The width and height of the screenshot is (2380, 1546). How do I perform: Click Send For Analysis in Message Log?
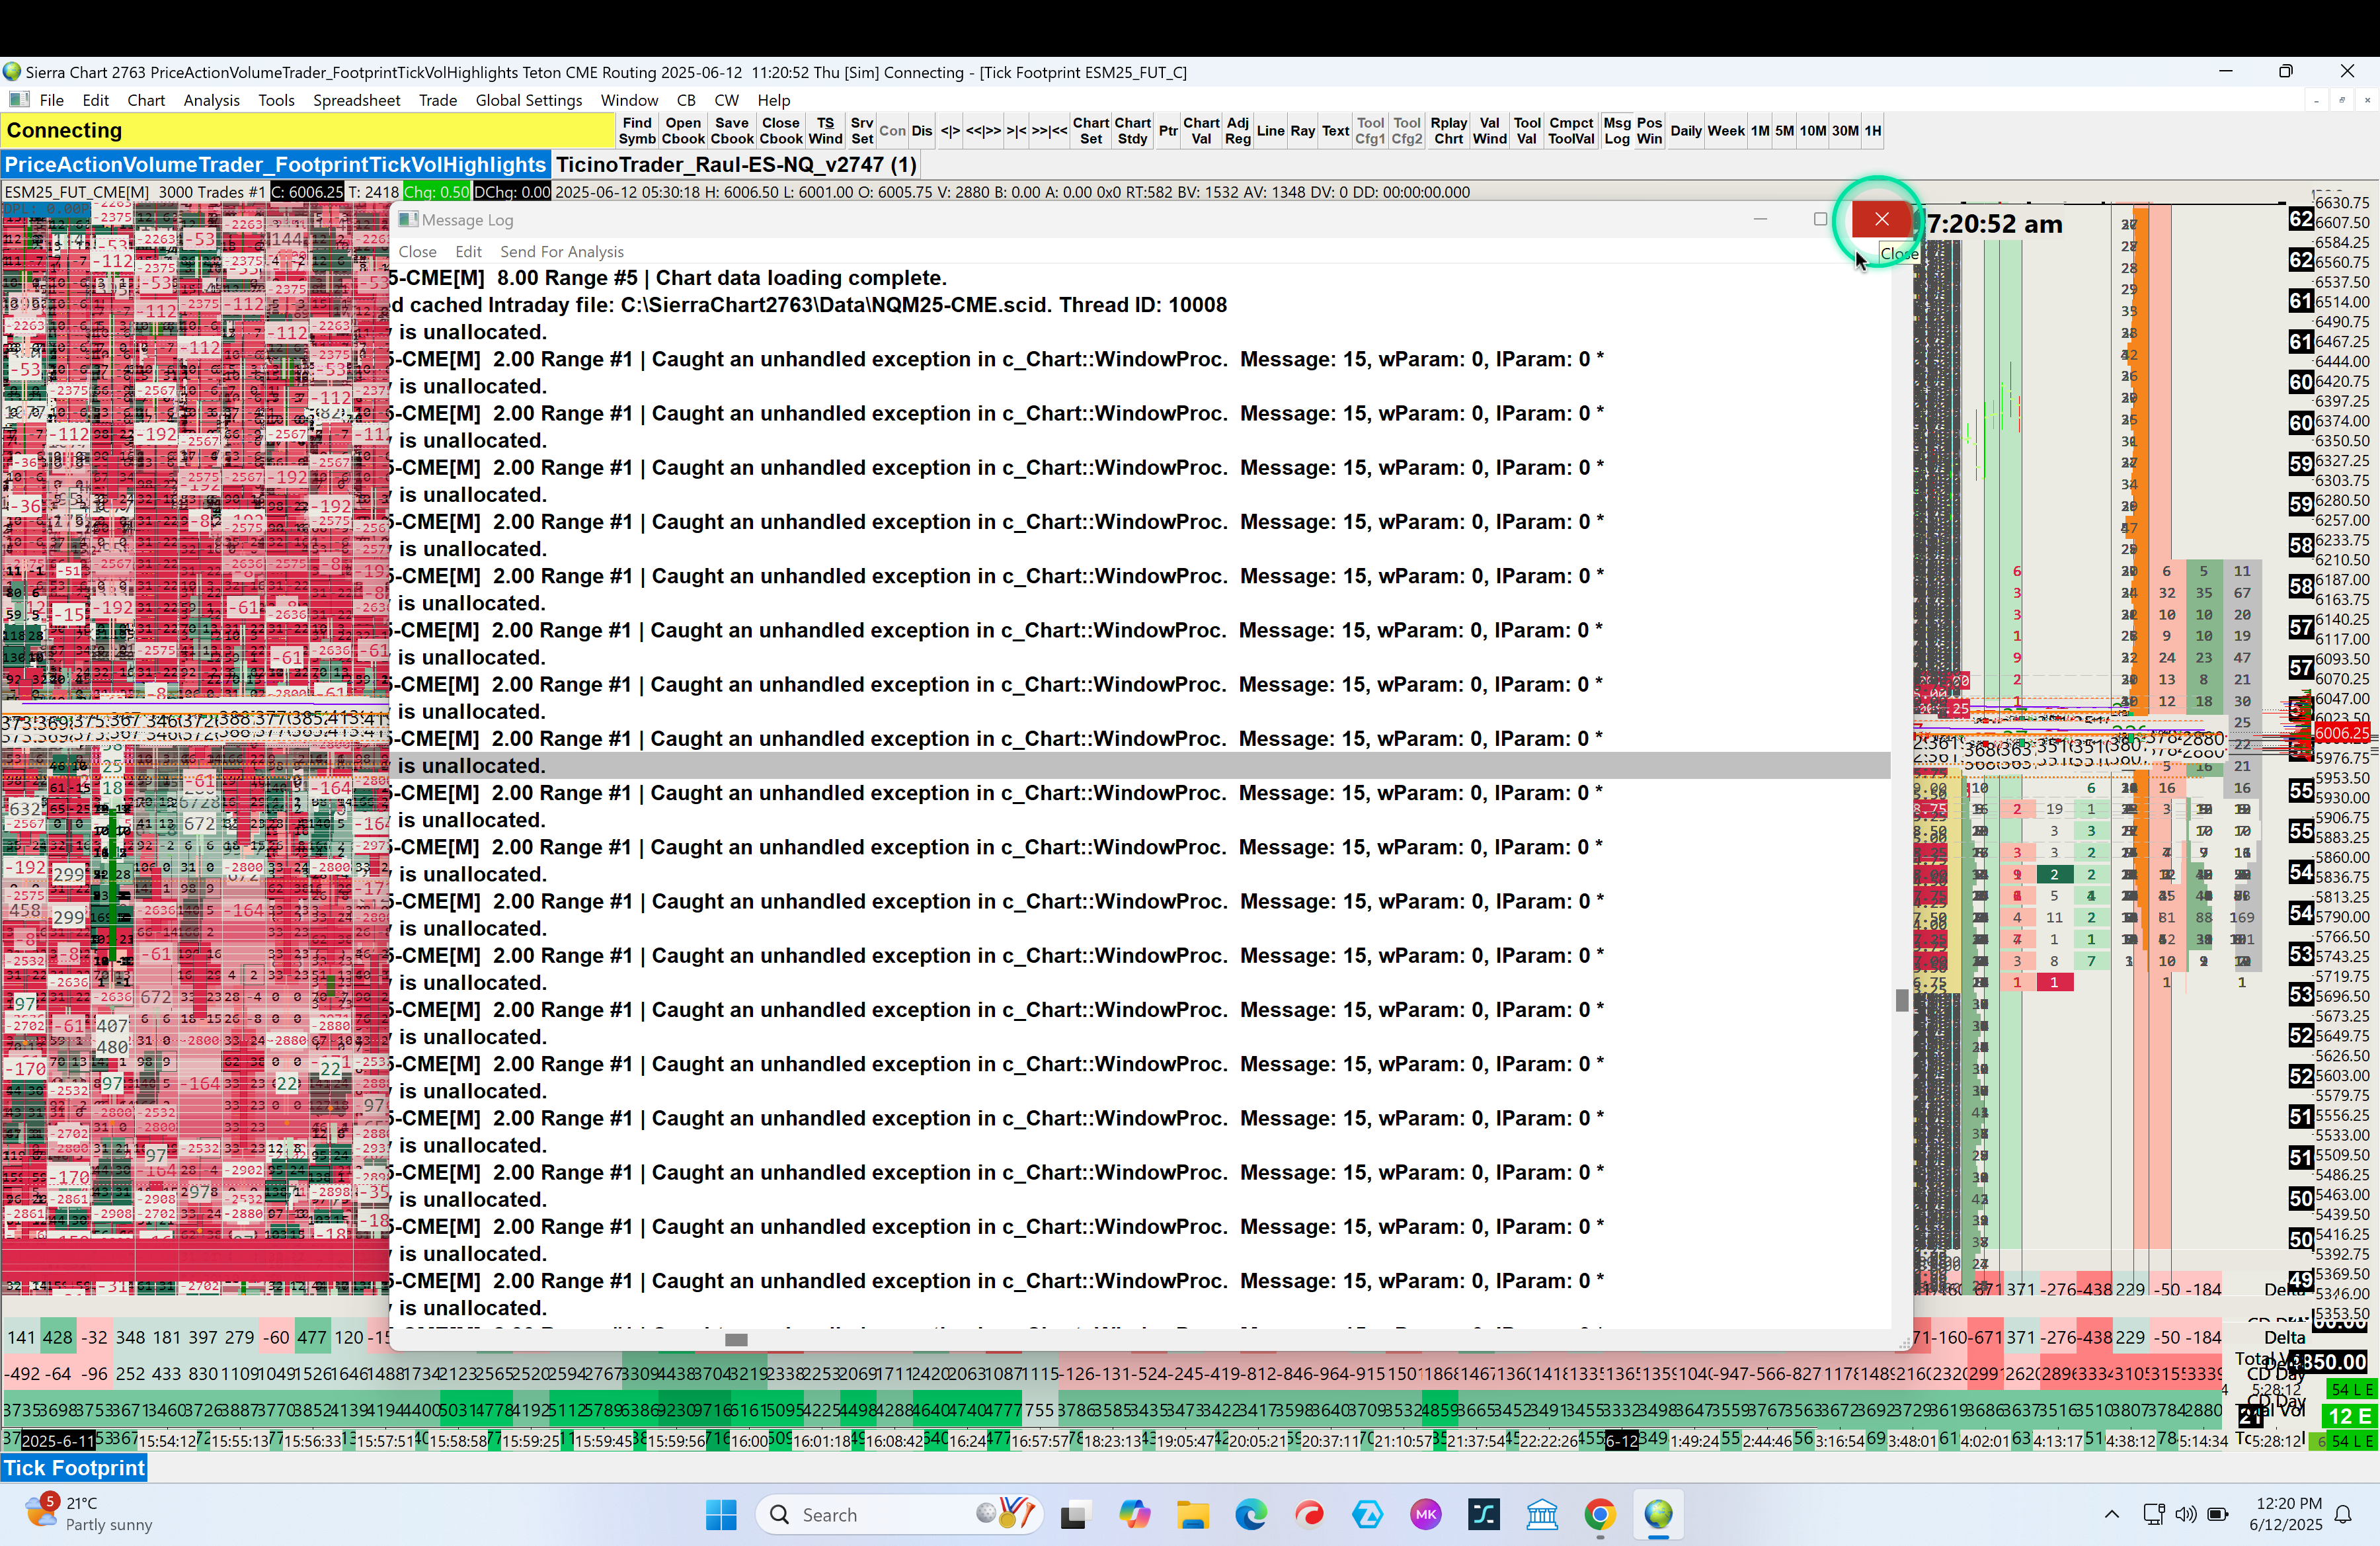click(x=561, y=252)
